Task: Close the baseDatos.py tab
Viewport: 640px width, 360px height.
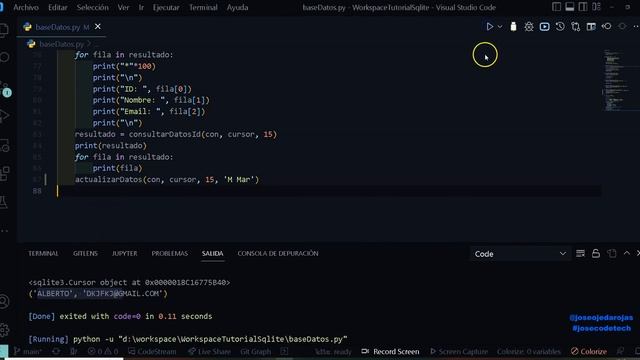Action: click(98, 27)
